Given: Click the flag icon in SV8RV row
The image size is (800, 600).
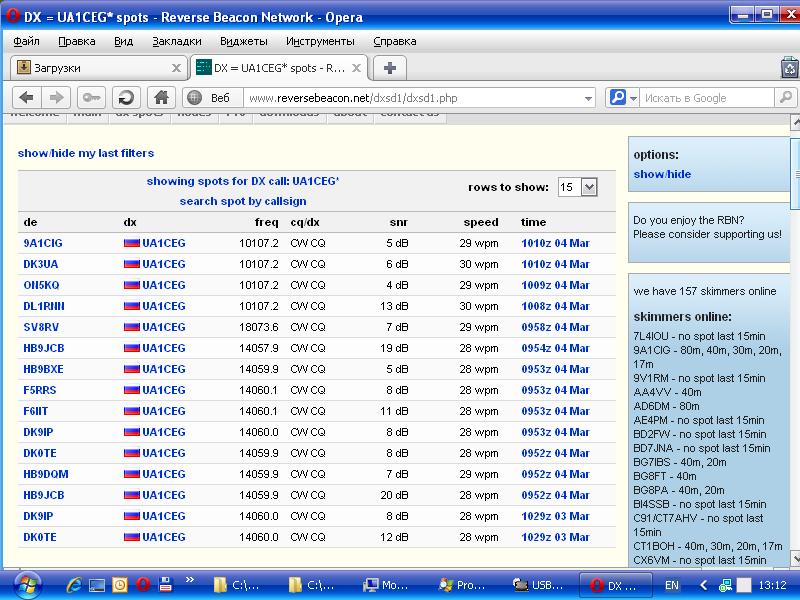Looking at the screenshot, I should [132, 327].
